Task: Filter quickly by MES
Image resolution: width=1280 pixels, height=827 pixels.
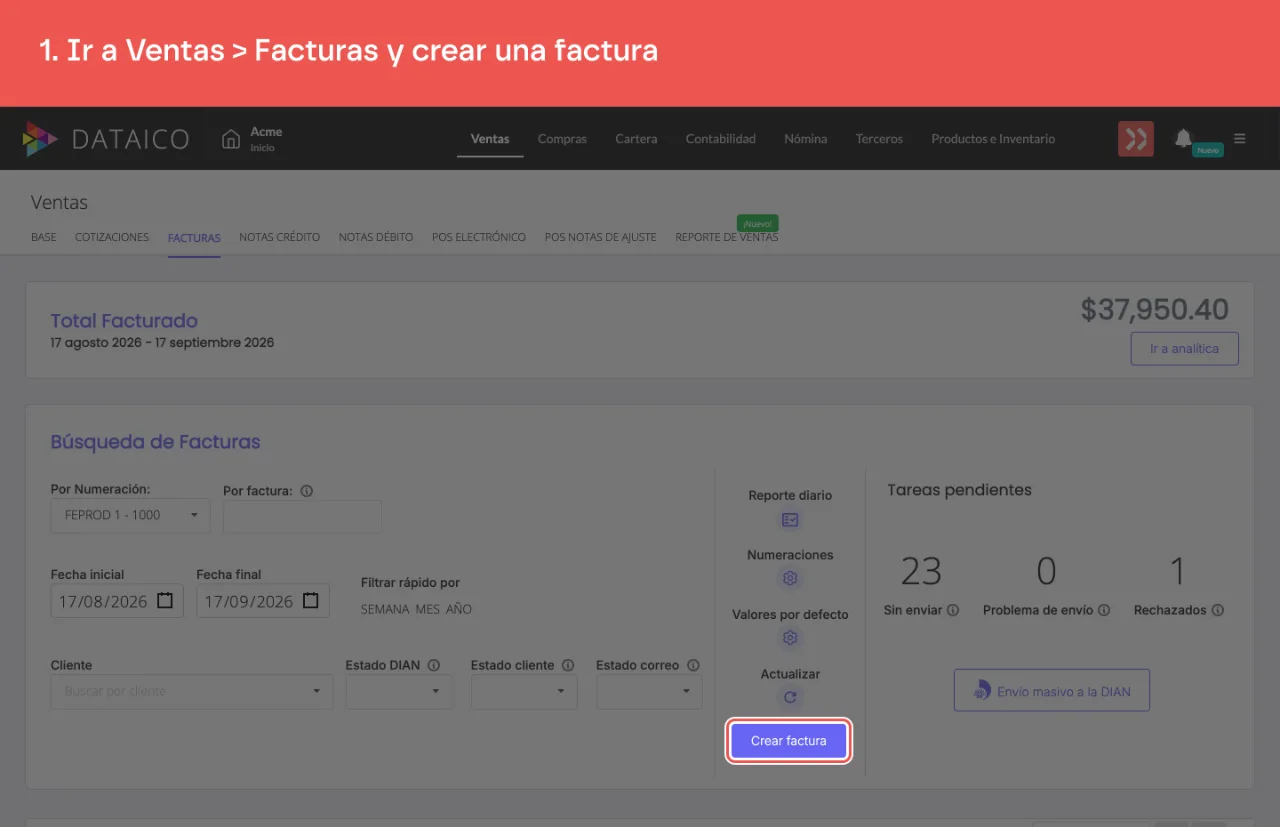Action: pyautogui.click(x=428, y=609)
